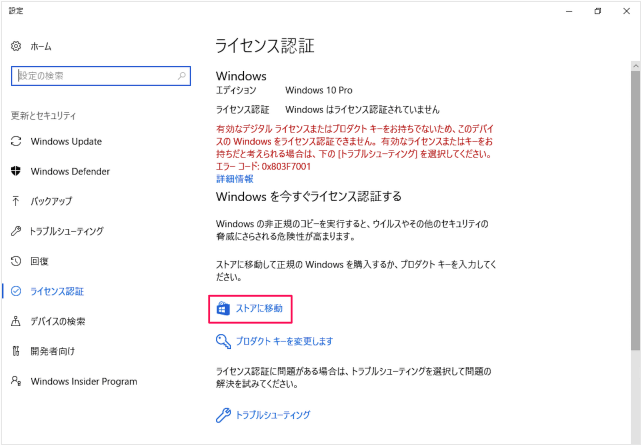Open the ライセンス認証 sidebar item
This screenshot has width=641, height=445.
coord(57,291)
